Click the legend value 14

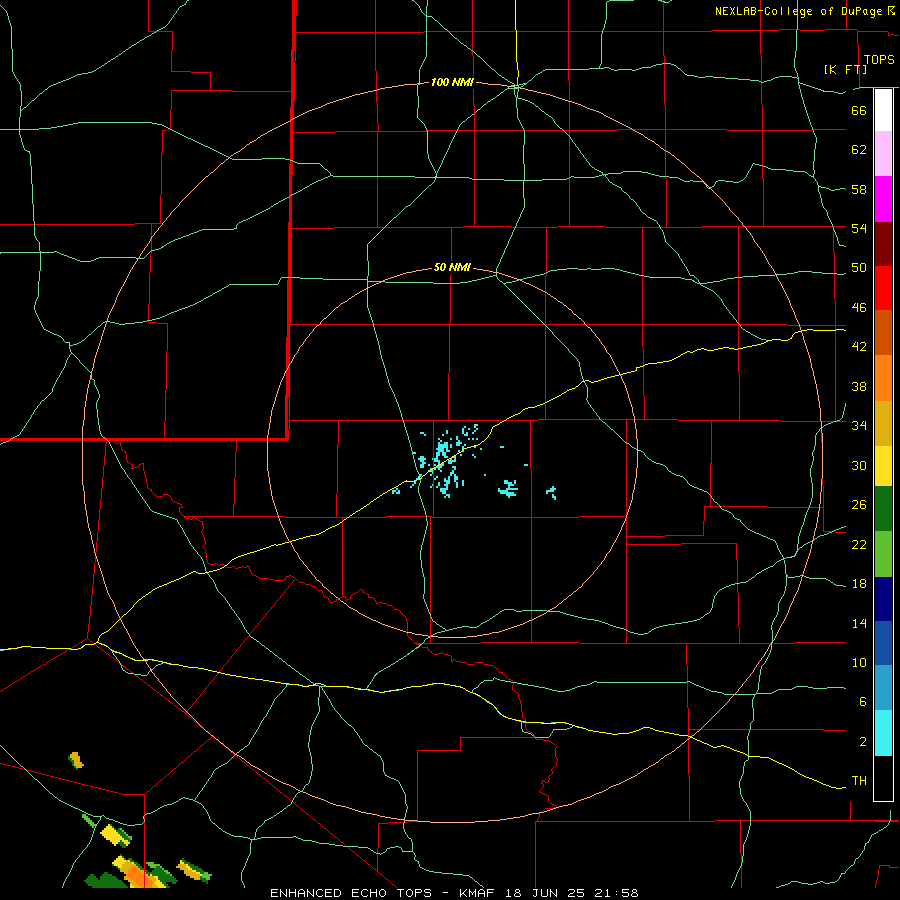[x=859, y=623]
